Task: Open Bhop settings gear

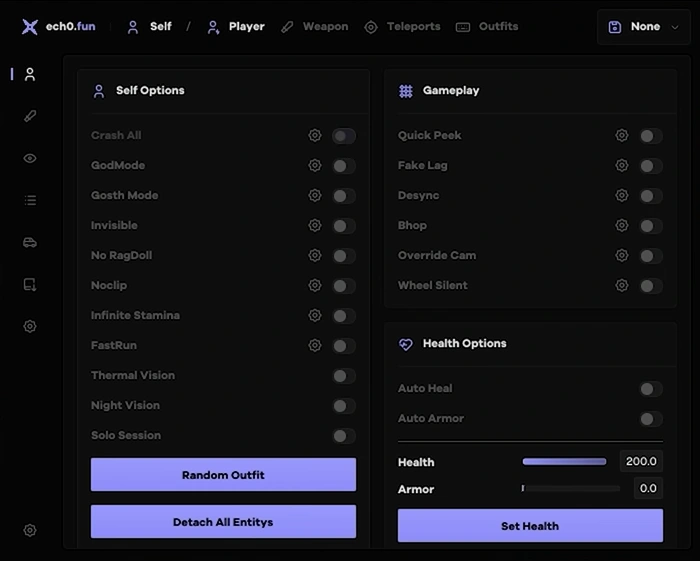Action: (x=622, y=225)
